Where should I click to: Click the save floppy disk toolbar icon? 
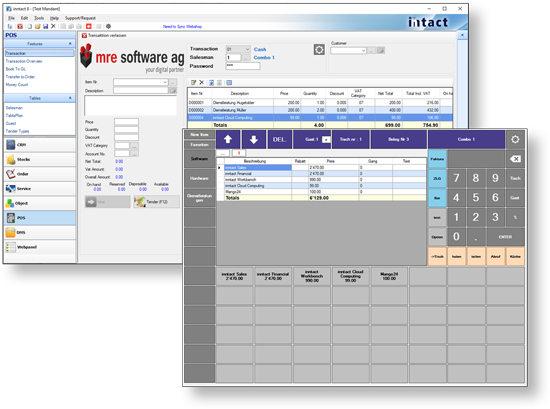pyautogui.click(x=45, y=26)
